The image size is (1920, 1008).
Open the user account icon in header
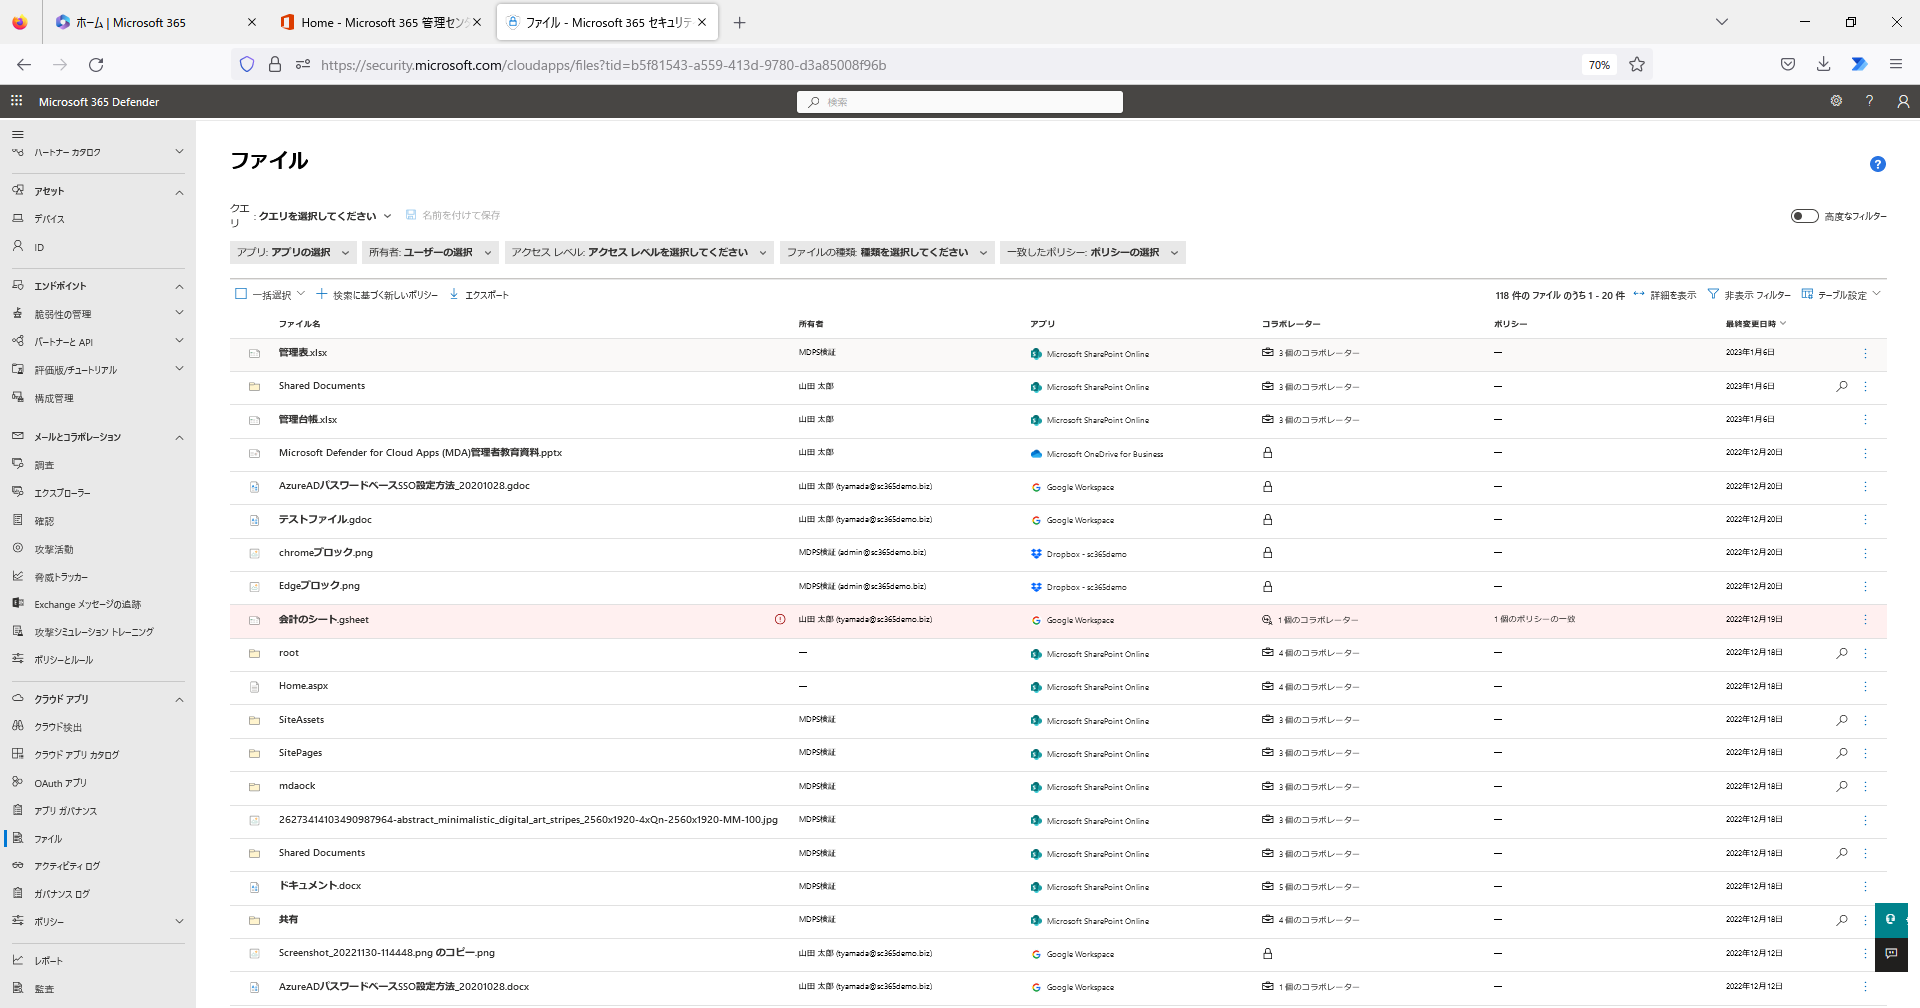point(1903,101)
